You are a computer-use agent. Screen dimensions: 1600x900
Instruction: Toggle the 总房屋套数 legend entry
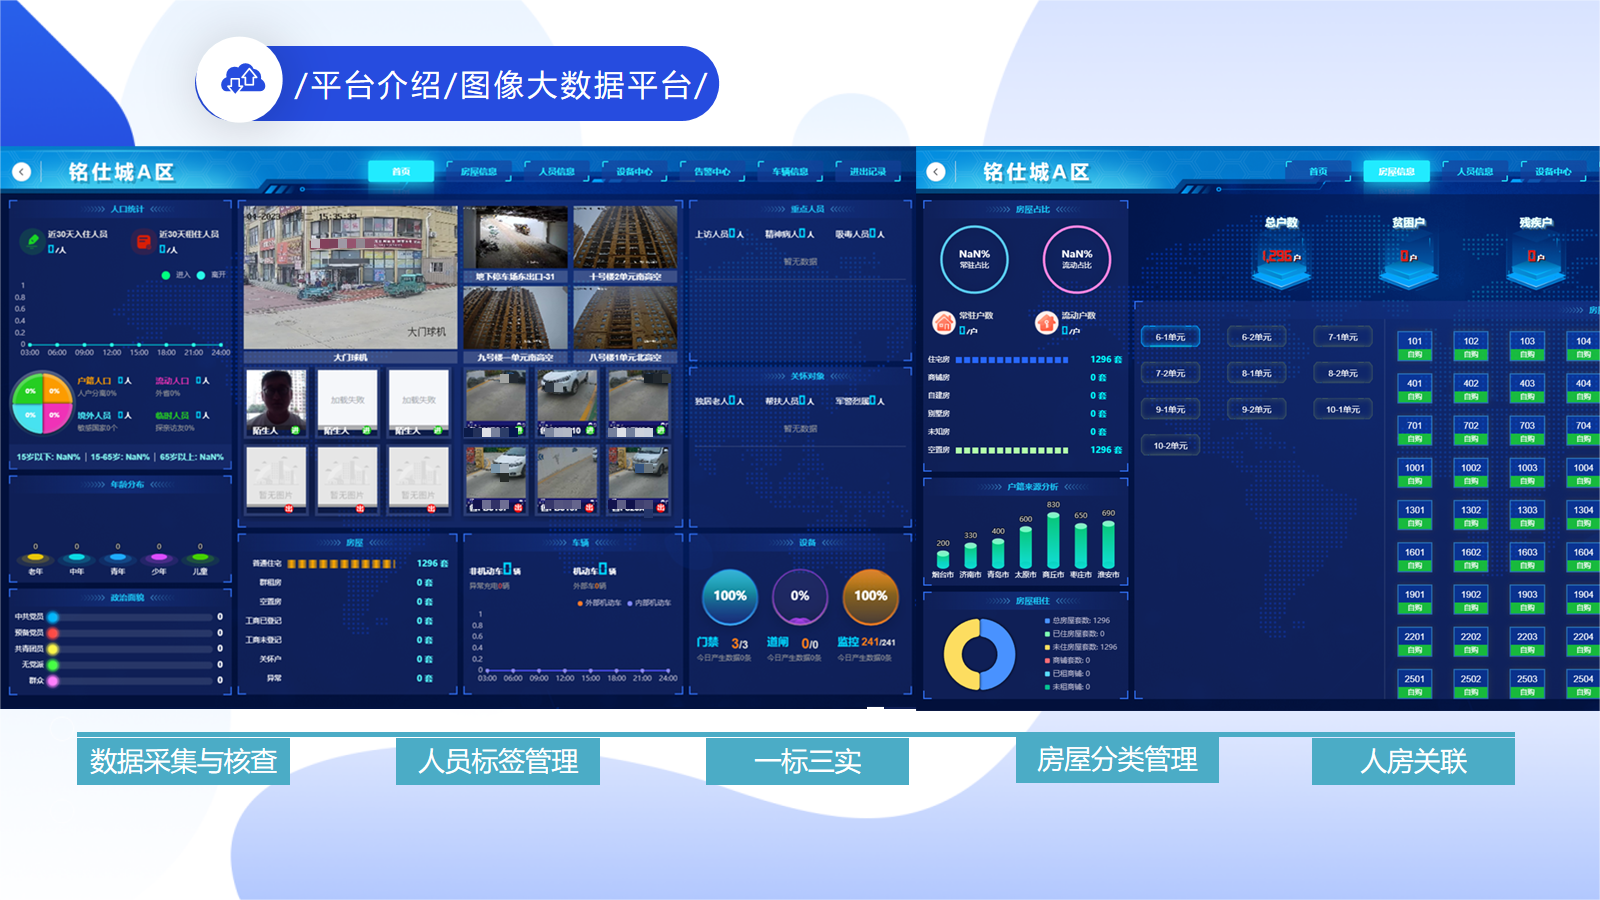click(1078, 620)
